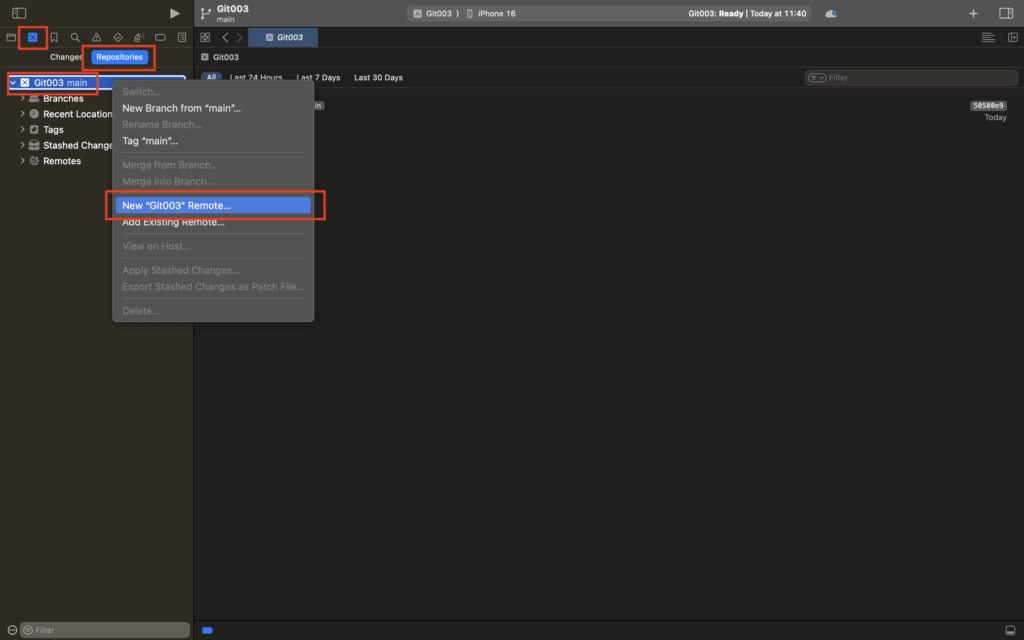Expand the Branches group

pos(22,98)
